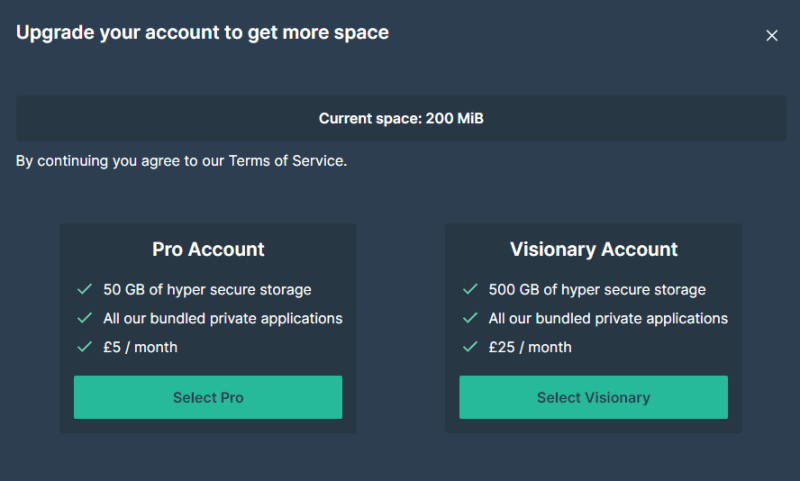Click the £25 / month price text

pos(530,347)
